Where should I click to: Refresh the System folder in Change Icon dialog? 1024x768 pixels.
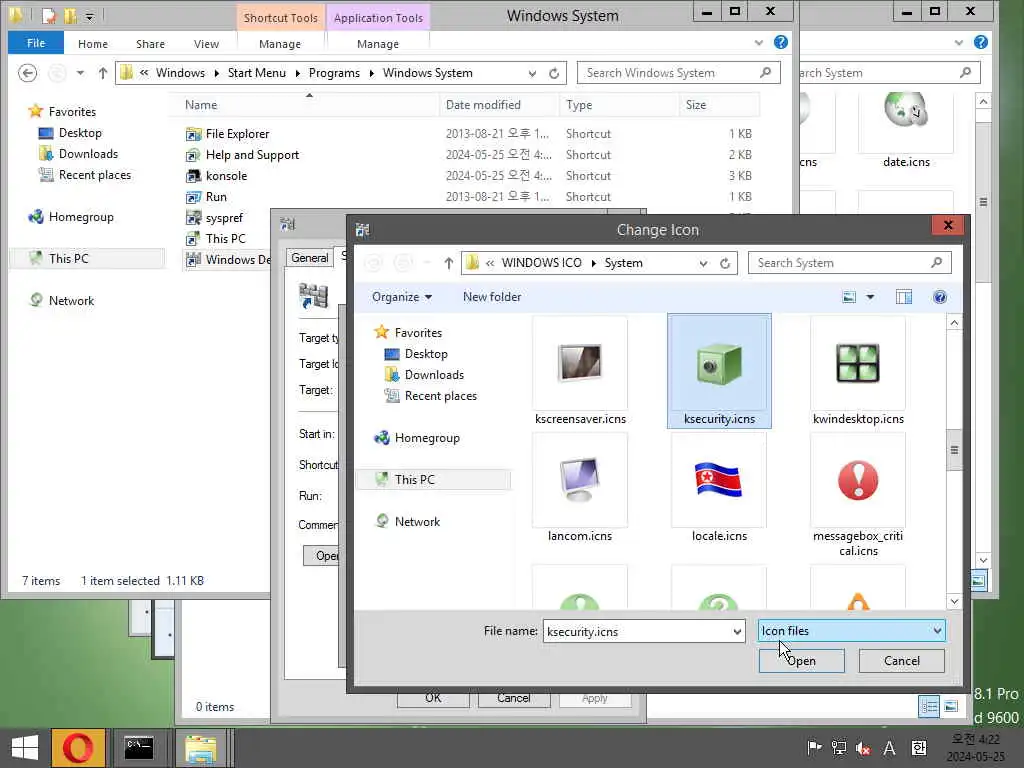click(x=725, y=263)
